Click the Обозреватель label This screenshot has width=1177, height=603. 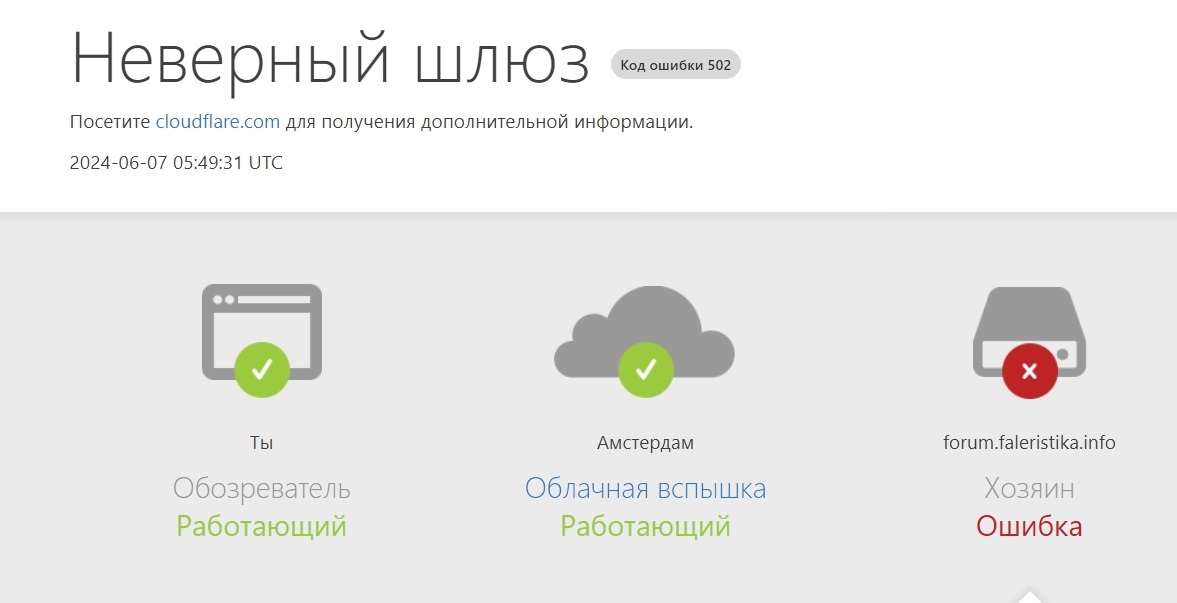[261, 488]
